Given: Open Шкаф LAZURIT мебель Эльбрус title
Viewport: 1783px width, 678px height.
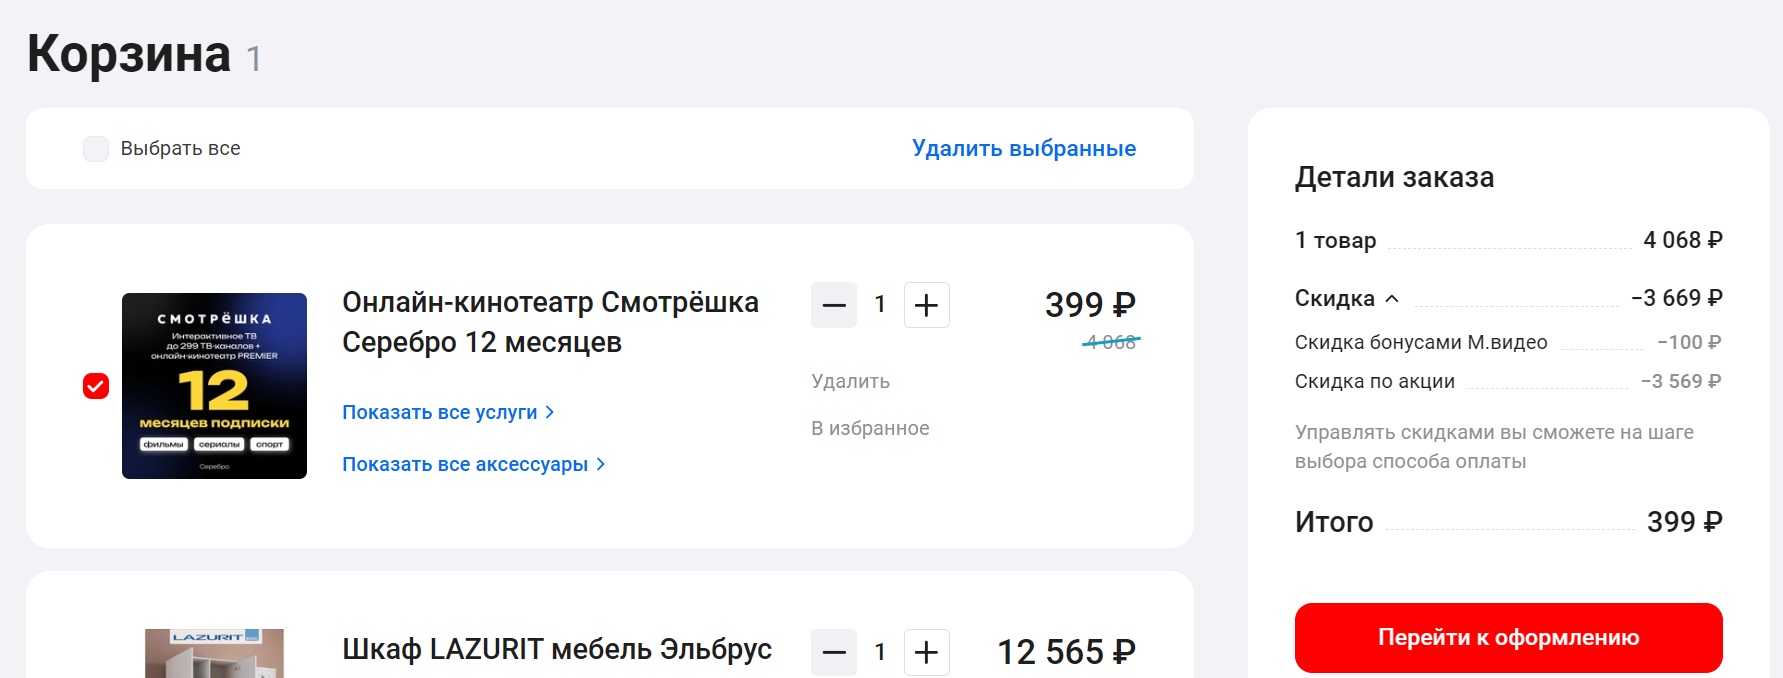Looking at the screenshot, I should click(557, 649).
